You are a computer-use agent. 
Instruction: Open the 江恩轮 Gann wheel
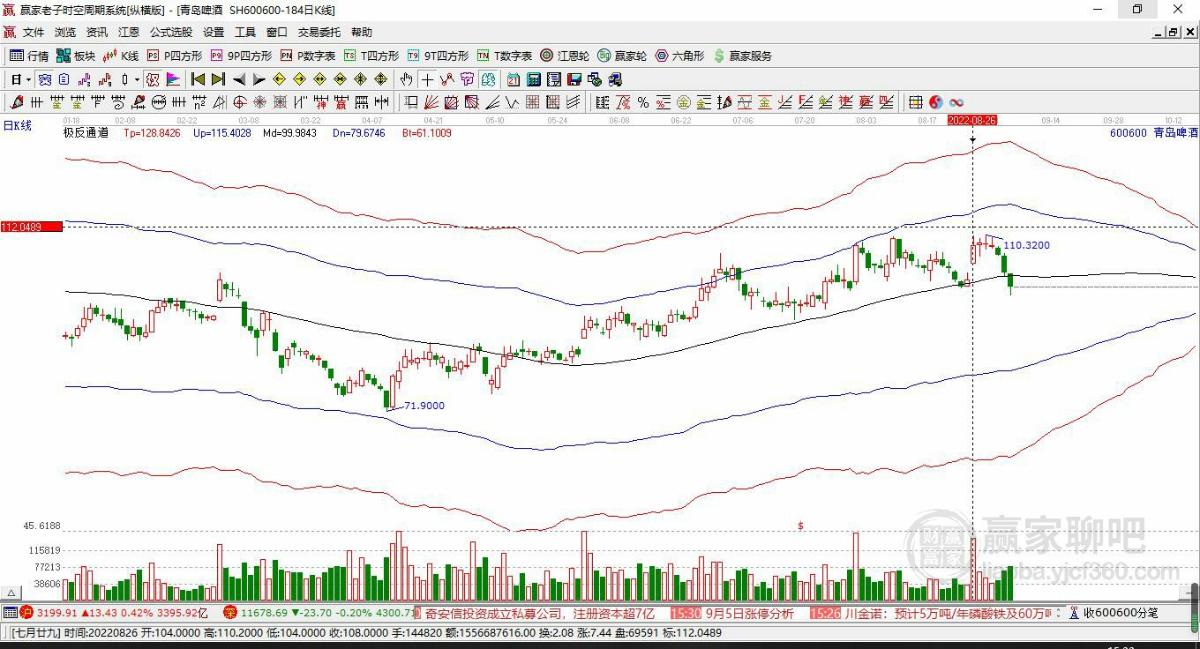click(565, 56)
